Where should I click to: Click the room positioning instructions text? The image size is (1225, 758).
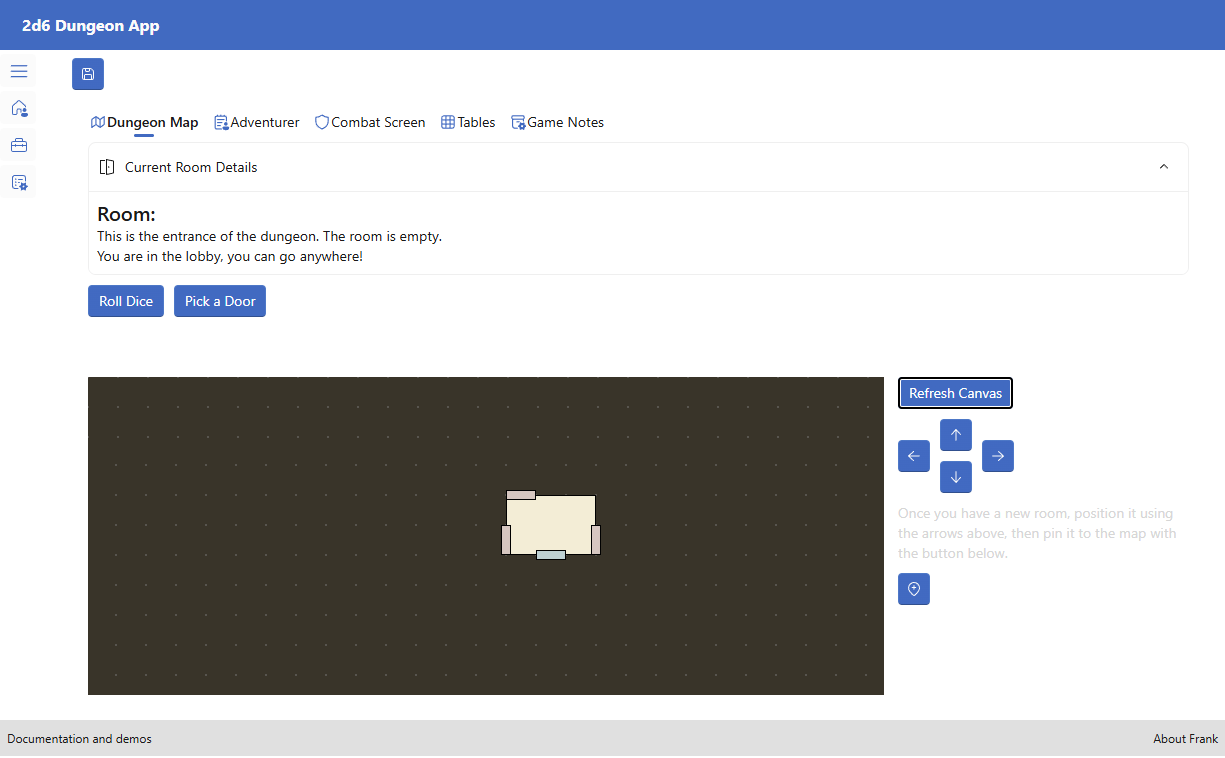(1037, 533)
